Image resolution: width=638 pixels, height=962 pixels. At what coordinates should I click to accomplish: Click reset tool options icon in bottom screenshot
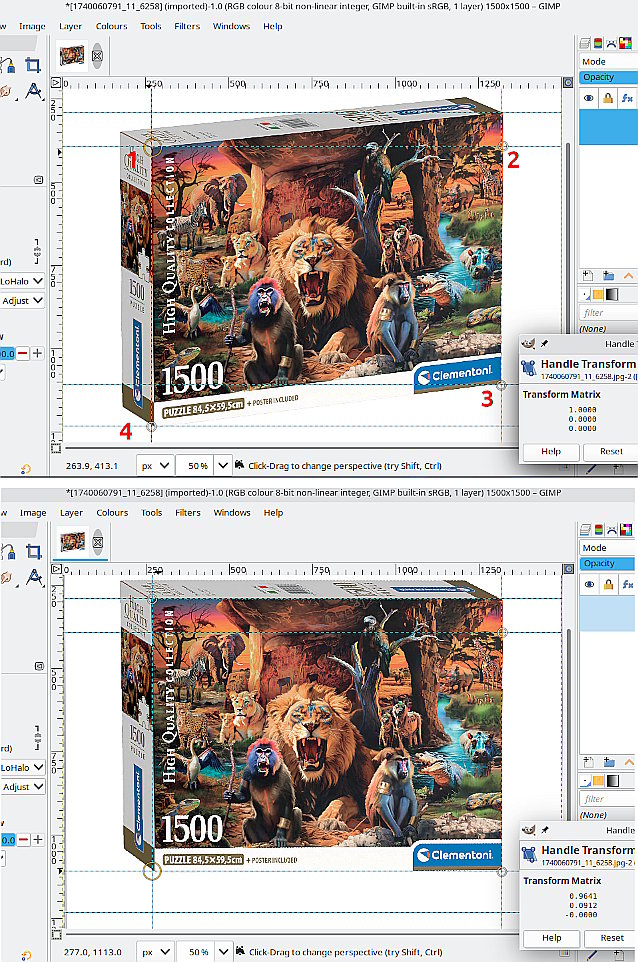point(26,956)
